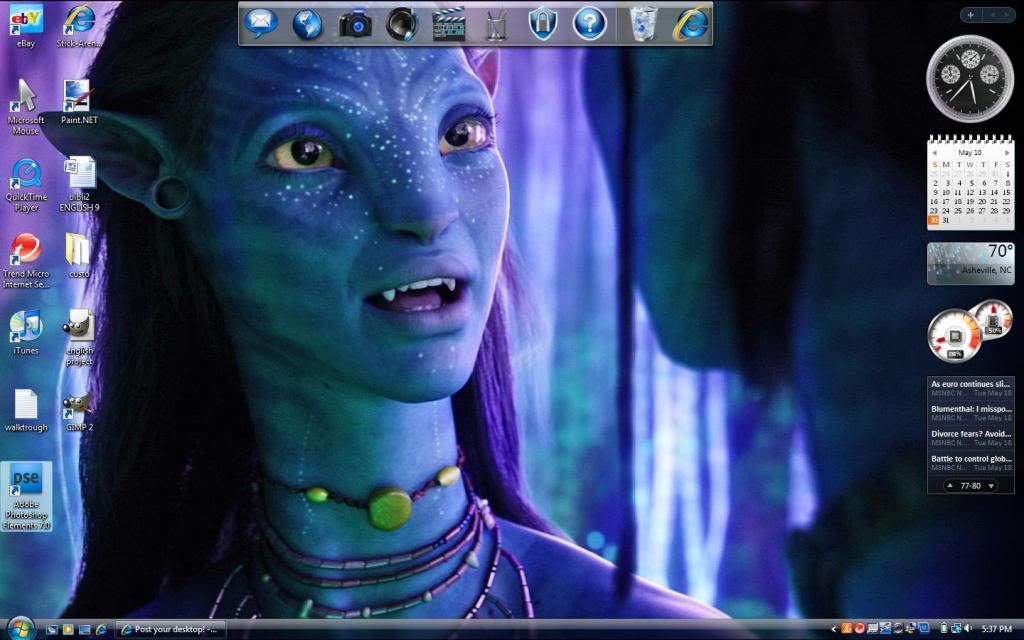Click the Windows Start orb
This screenshot has width=1024, height=640.
point(20,628)
